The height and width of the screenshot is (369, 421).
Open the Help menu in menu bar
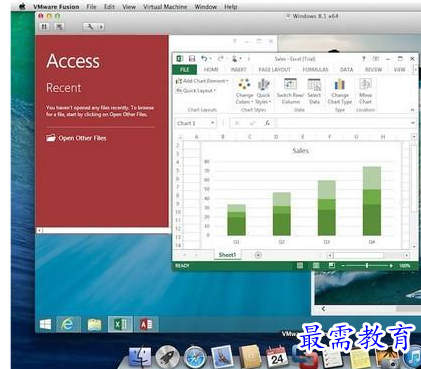click(230, 7)
